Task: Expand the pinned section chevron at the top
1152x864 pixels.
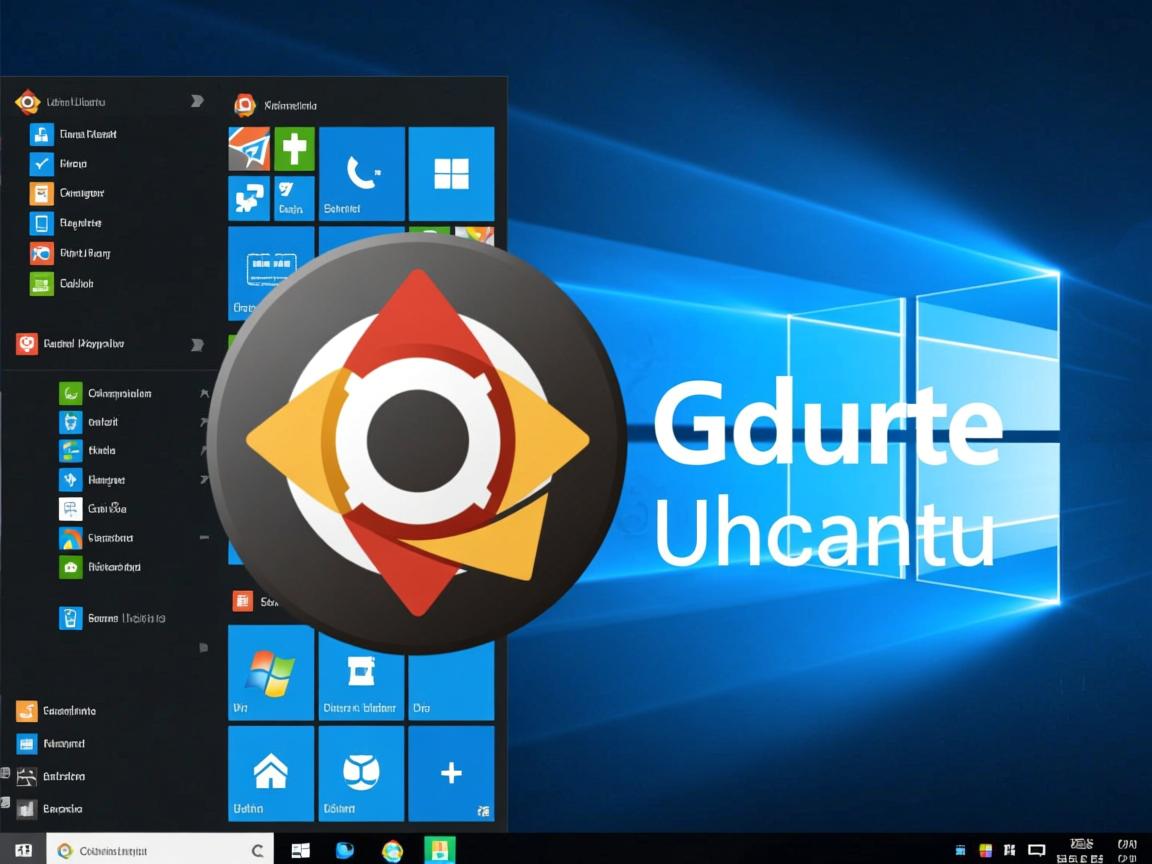Action: click(197, 100)
